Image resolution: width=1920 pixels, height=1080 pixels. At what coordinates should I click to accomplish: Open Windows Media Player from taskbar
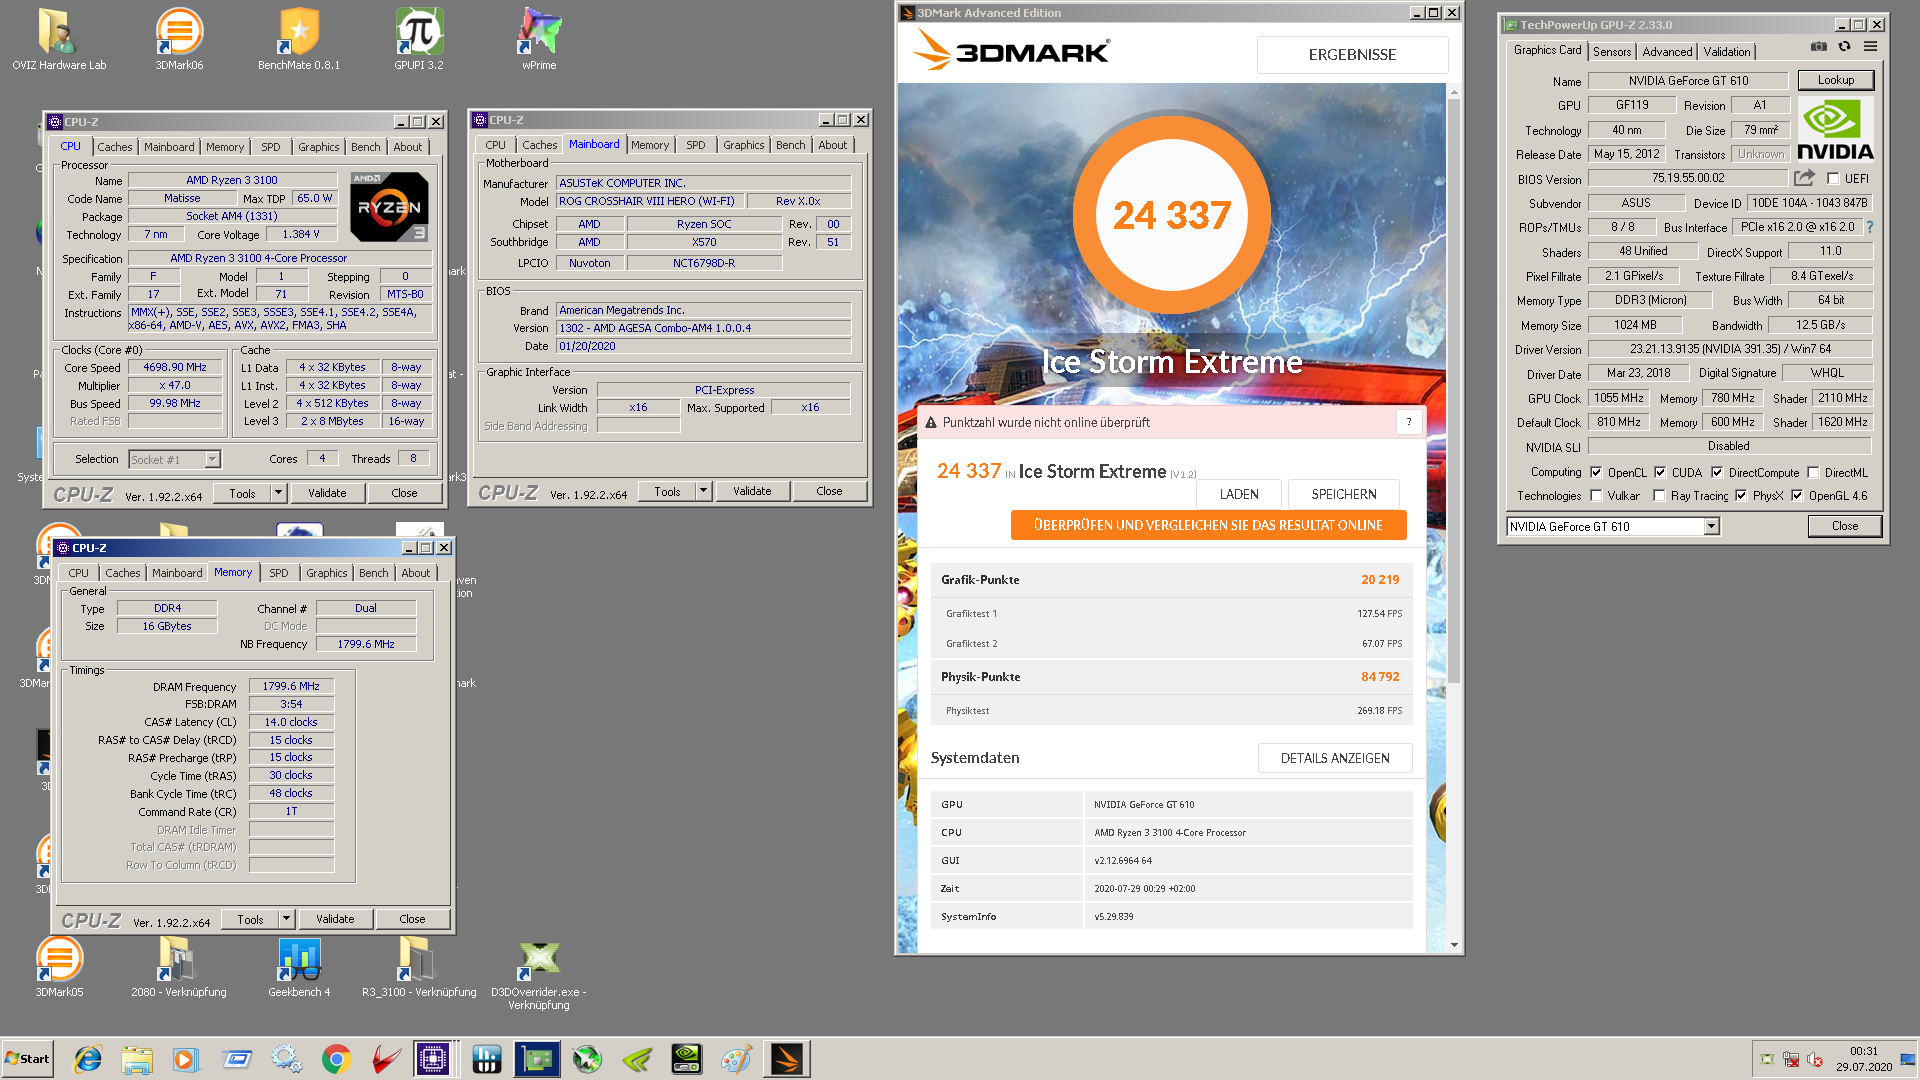(185, 1059)
